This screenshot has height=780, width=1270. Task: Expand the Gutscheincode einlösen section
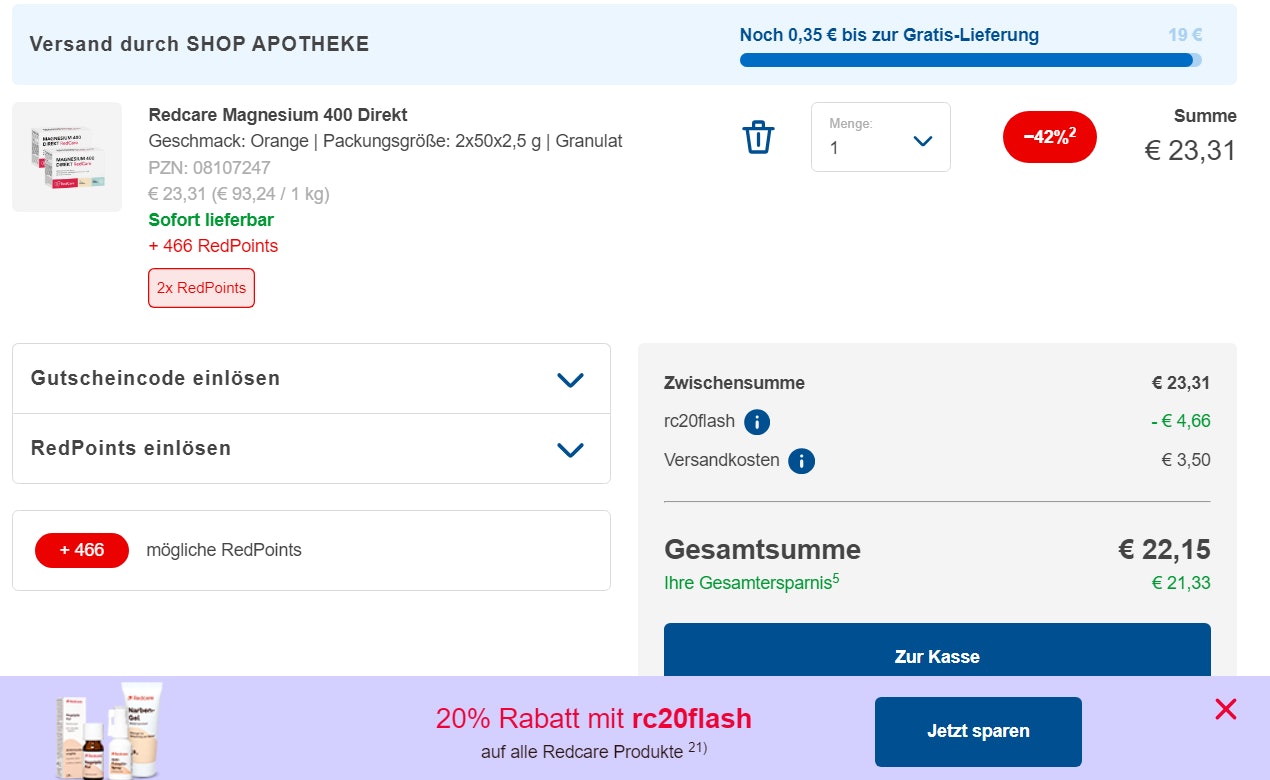(x=311, y=379)
